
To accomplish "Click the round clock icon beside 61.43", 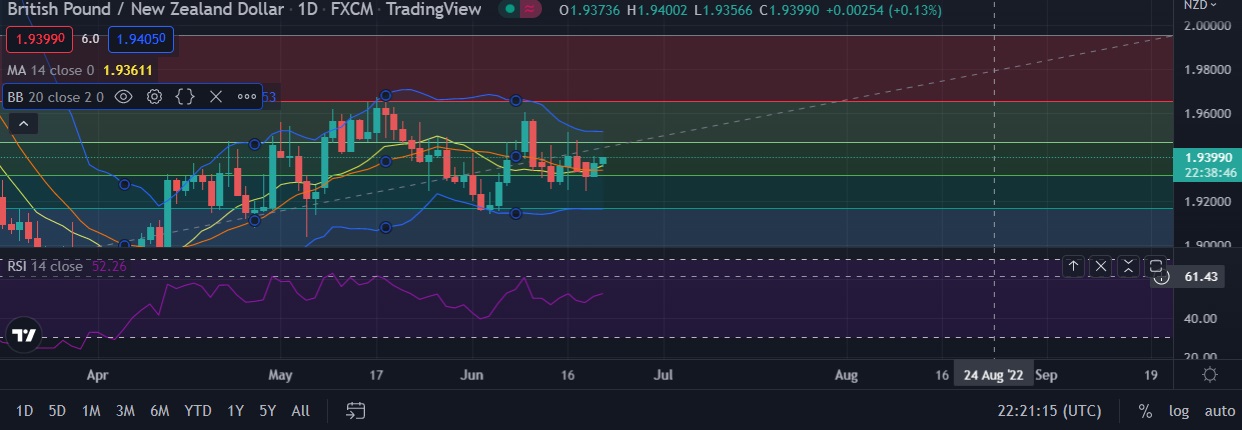I will (1161, 277).
